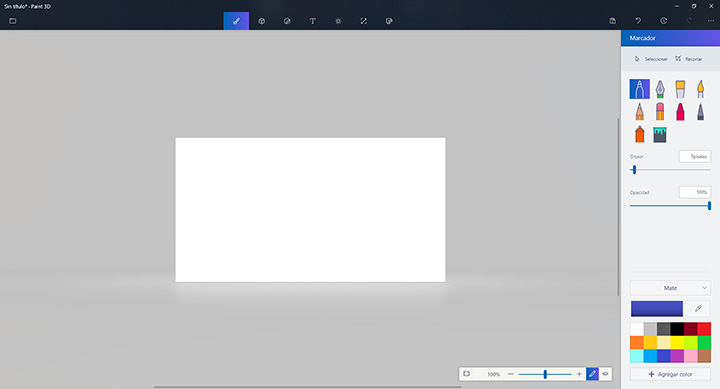The width and height of the screenshot is (720, 389).
Task: Select the red Crayon brush
Action: 680,112
